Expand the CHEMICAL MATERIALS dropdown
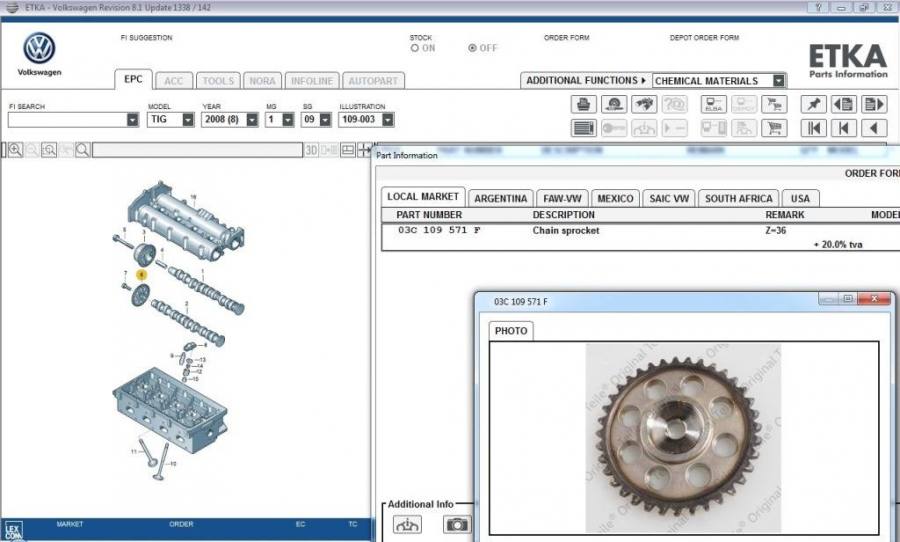The image size is (900, 542). click(x=779, y=80)
